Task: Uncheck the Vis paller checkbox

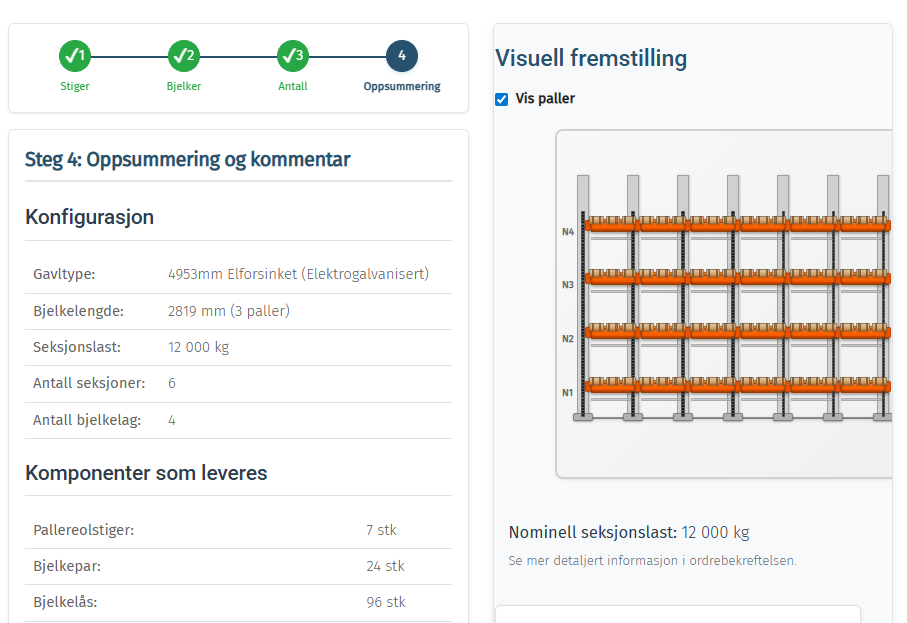Action: pyautogui.click(x=502, y=99)
